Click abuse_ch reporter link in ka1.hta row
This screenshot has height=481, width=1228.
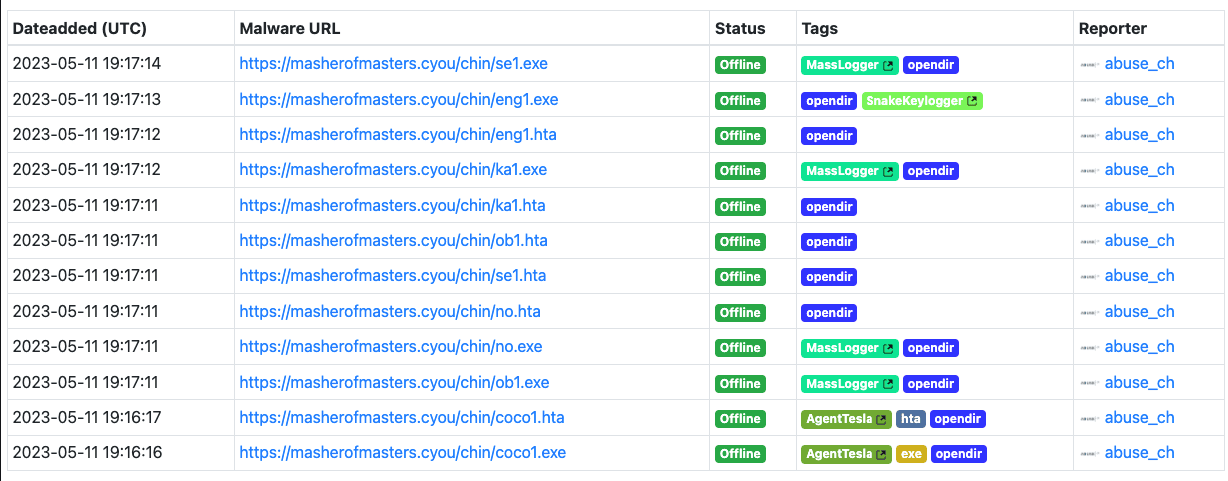[1139, 206]
